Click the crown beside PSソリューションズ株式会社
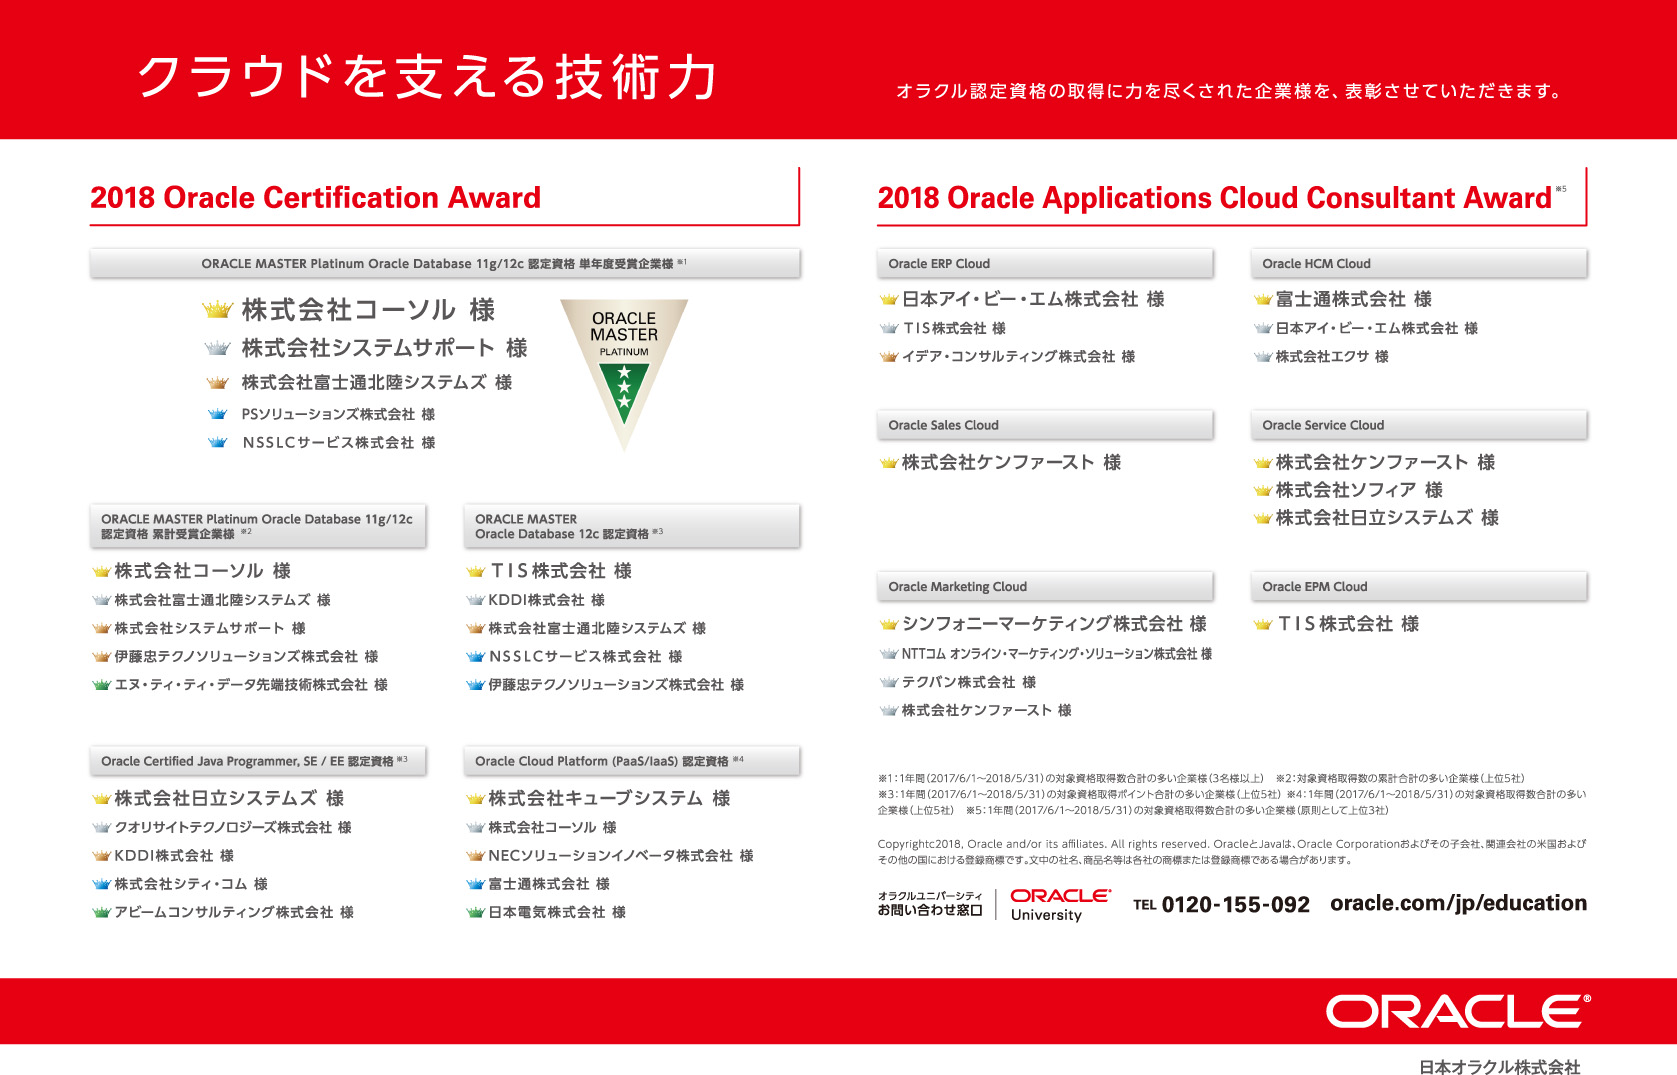The height and width of the screenshot is (1075, 1677). click(x=217, y=414)
